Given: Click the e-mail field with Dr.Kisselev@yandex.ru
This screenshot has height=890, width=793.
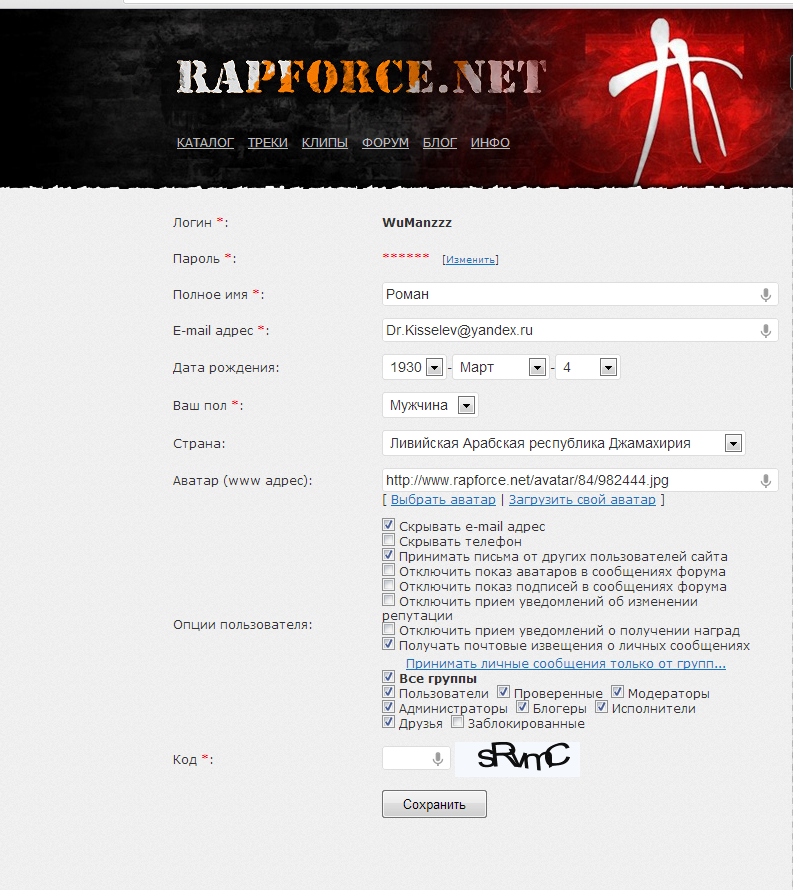Looking at the screenshot, I should click(580, 330).
